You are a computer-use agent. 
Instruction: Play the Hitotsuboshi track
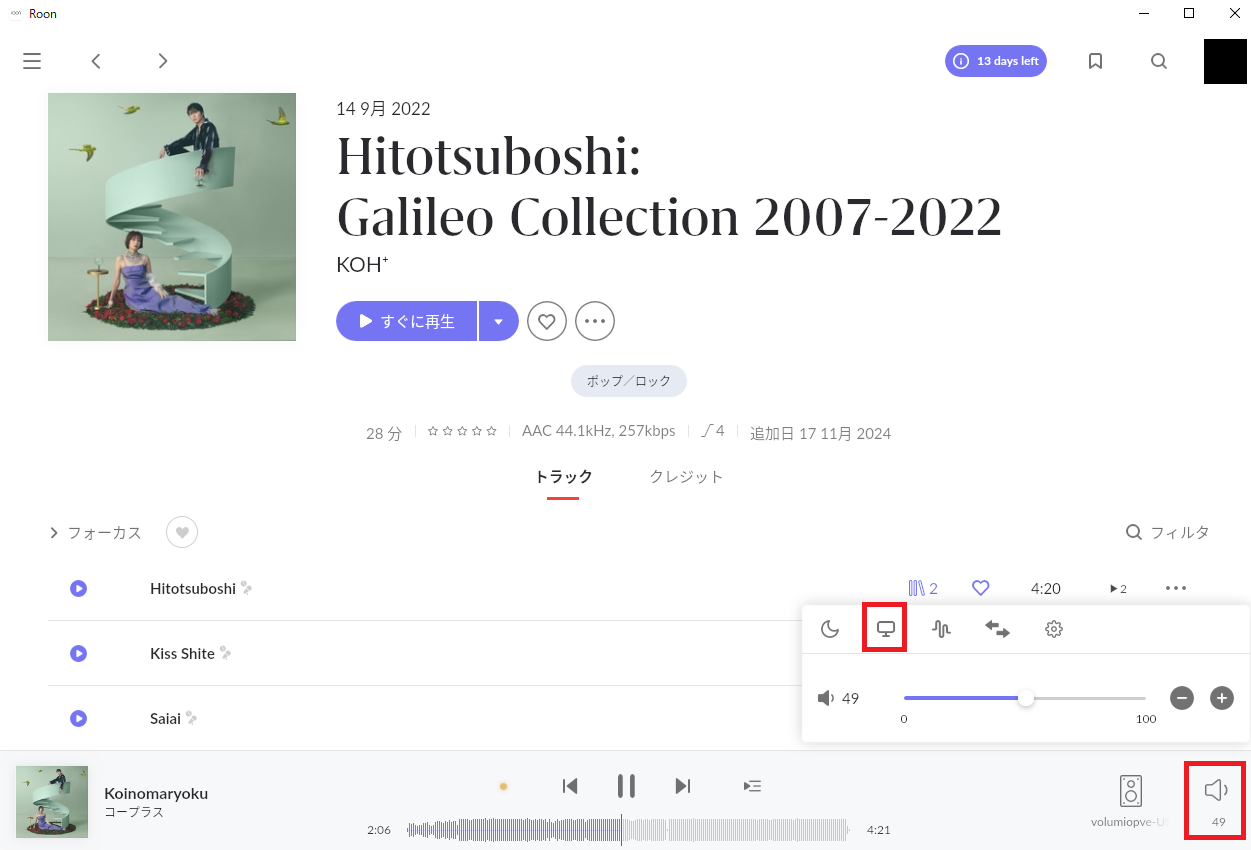tap(78, 589)
